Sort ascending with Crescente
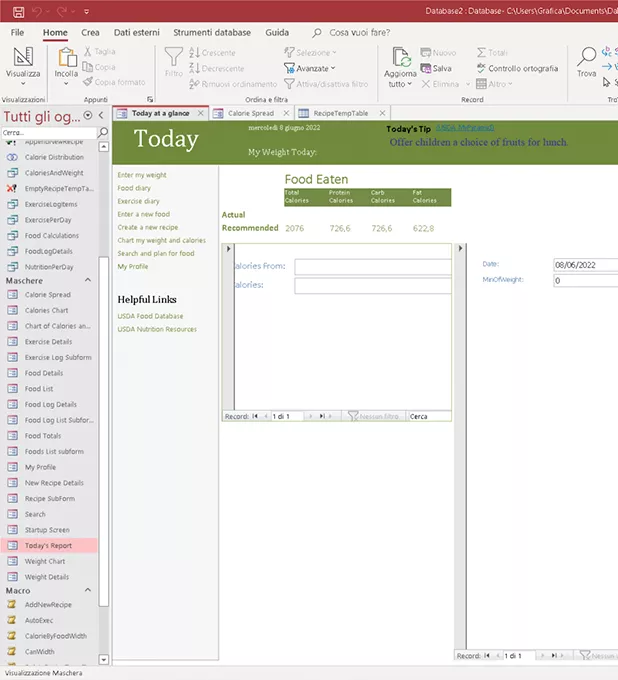Image resolution: width=618 pixels, height=680 pixels. click(213, 52)
